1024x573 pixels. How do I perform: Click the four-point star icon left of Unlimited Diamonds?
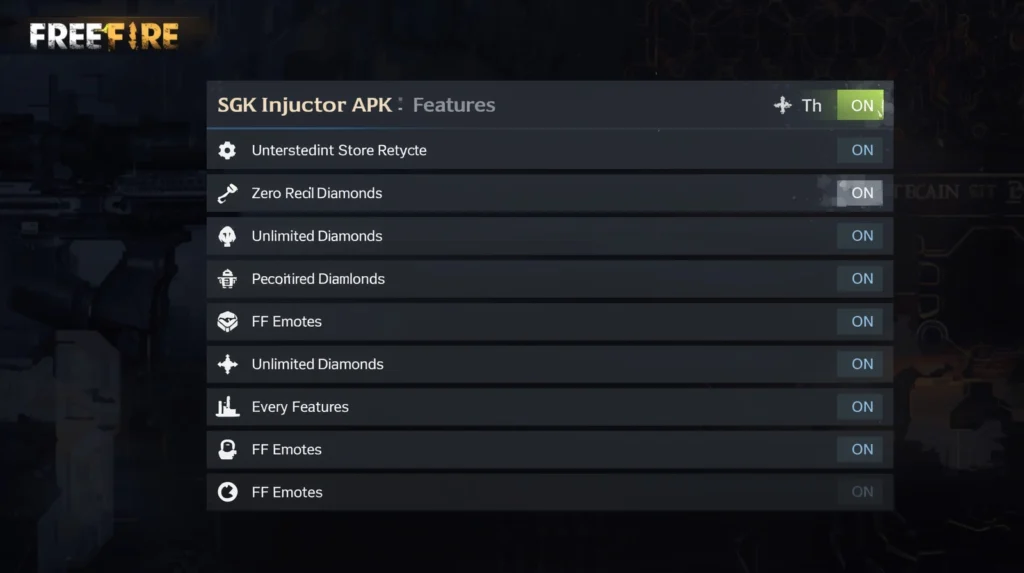(227, 365)
